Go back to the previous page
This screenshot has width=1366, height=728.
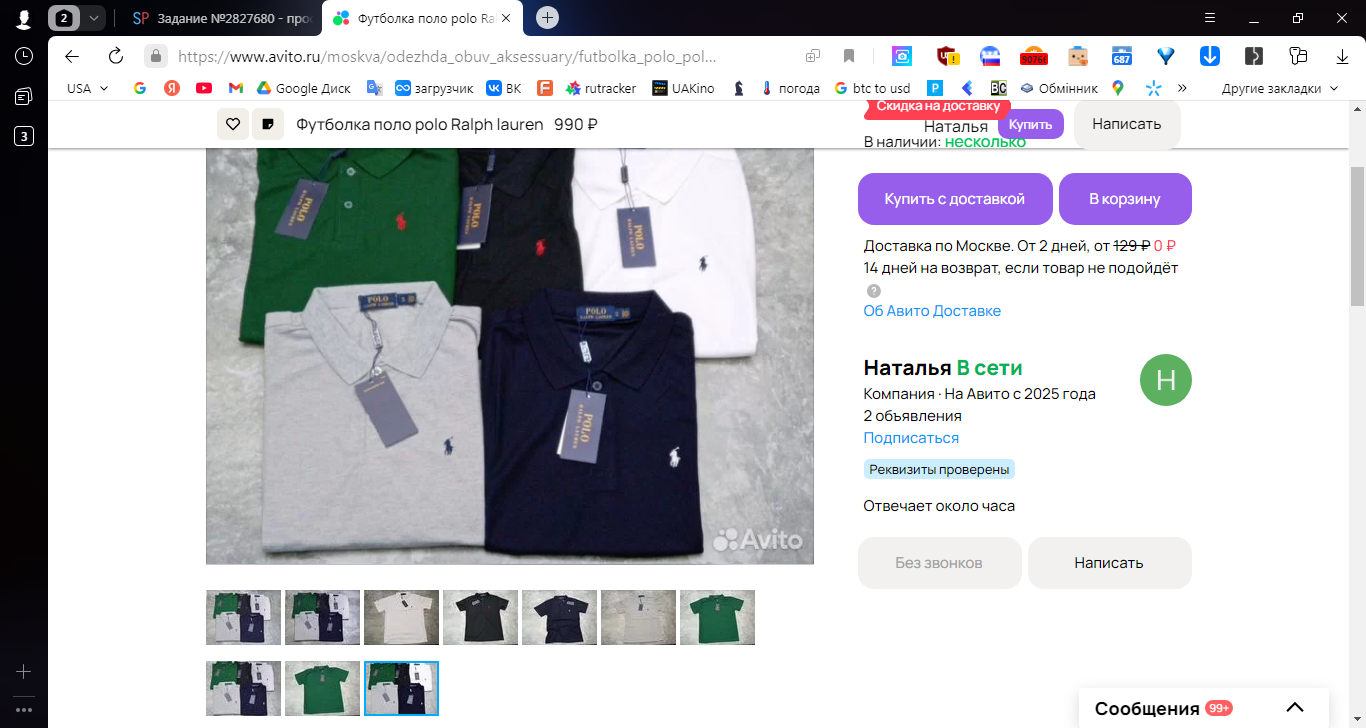(72, 56)
